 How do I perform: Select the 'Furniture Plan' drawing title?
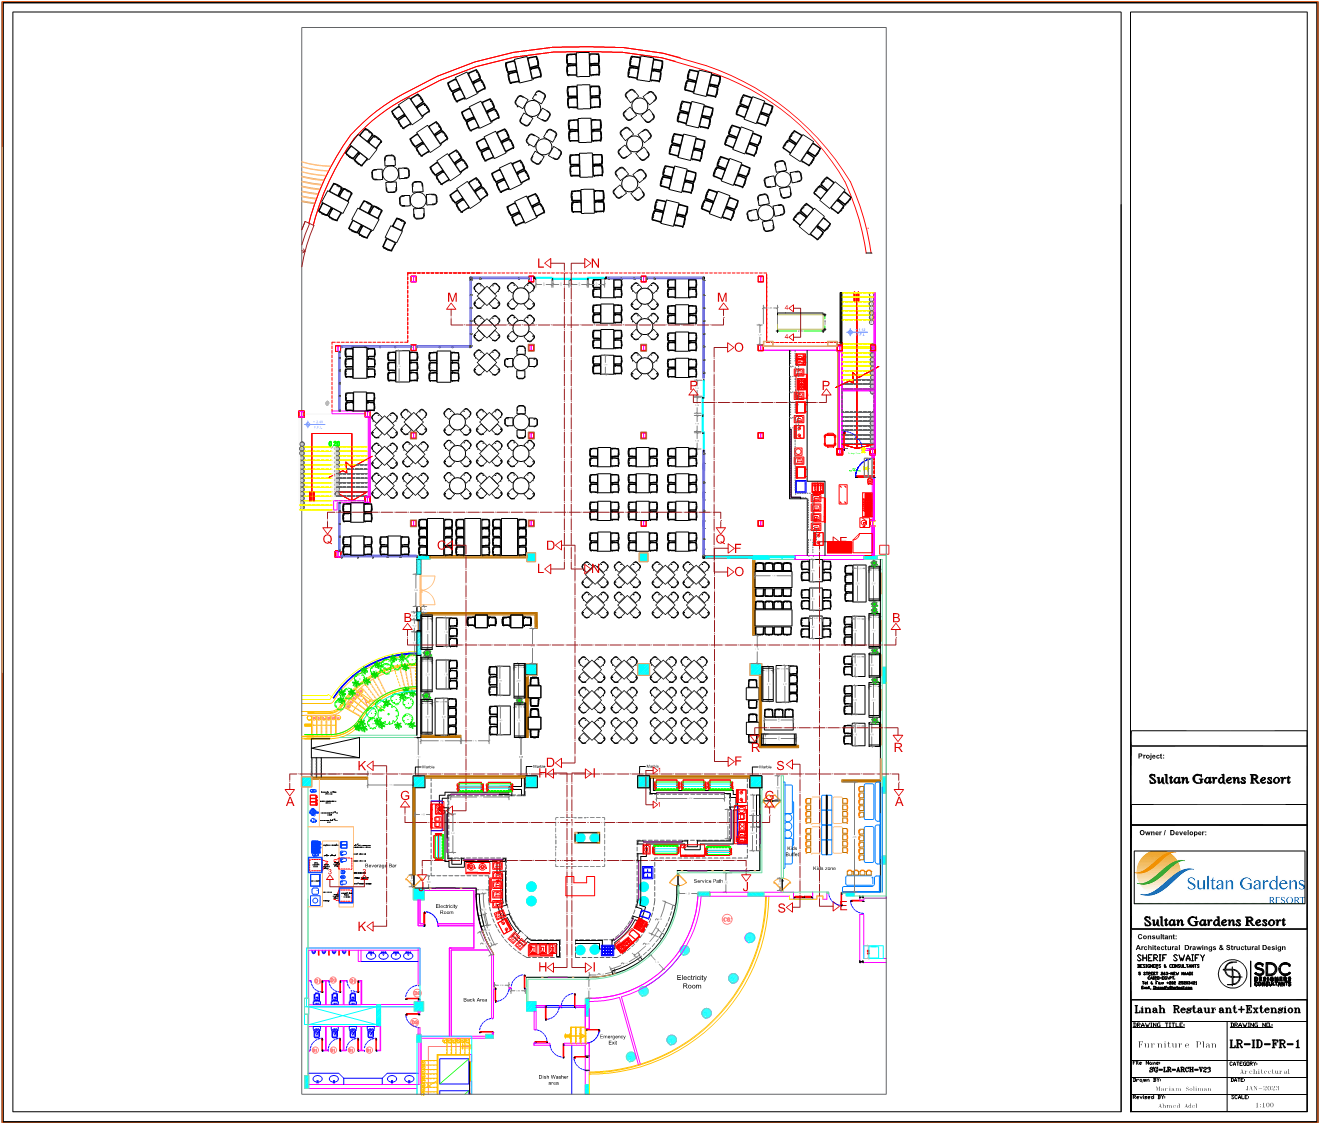tap(1177, 1044)
